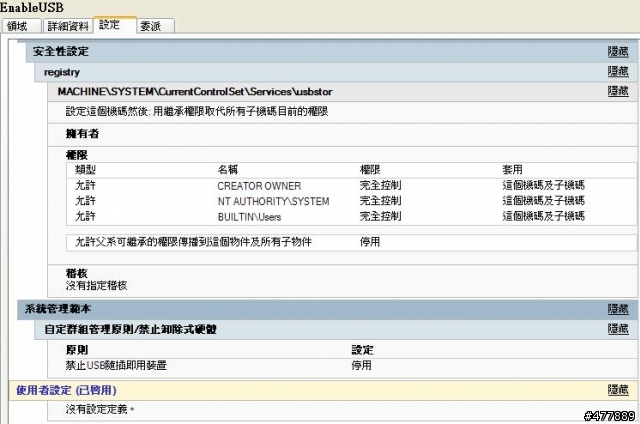Click 完全控制 in BUILTIN\Users row
640x424 pixels.
coord(380,217)
